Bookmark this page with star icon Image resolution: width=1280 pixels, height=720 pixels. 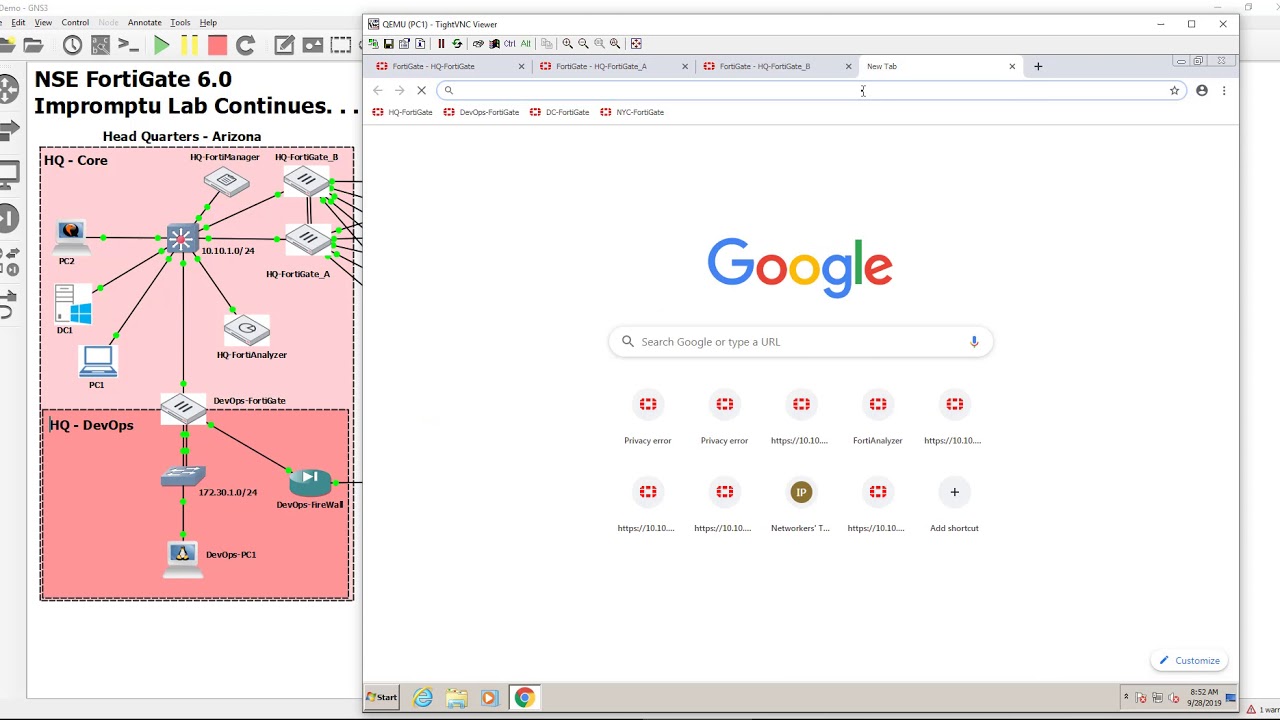click(x=1174, y=90)
